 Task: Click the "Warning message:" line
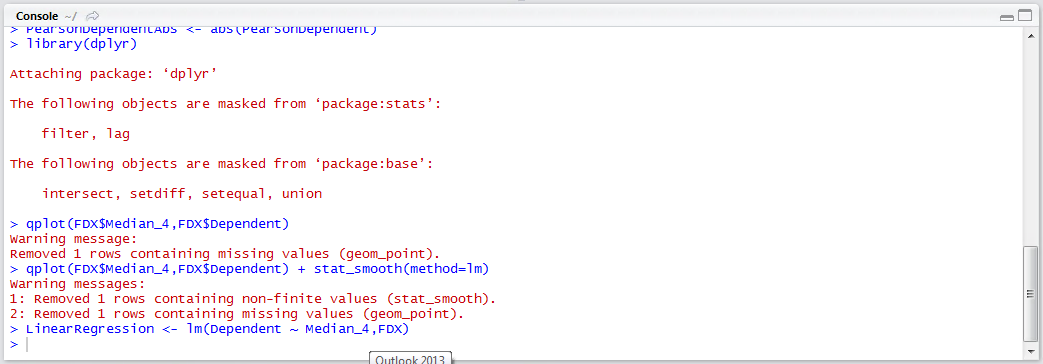(73, 238)
